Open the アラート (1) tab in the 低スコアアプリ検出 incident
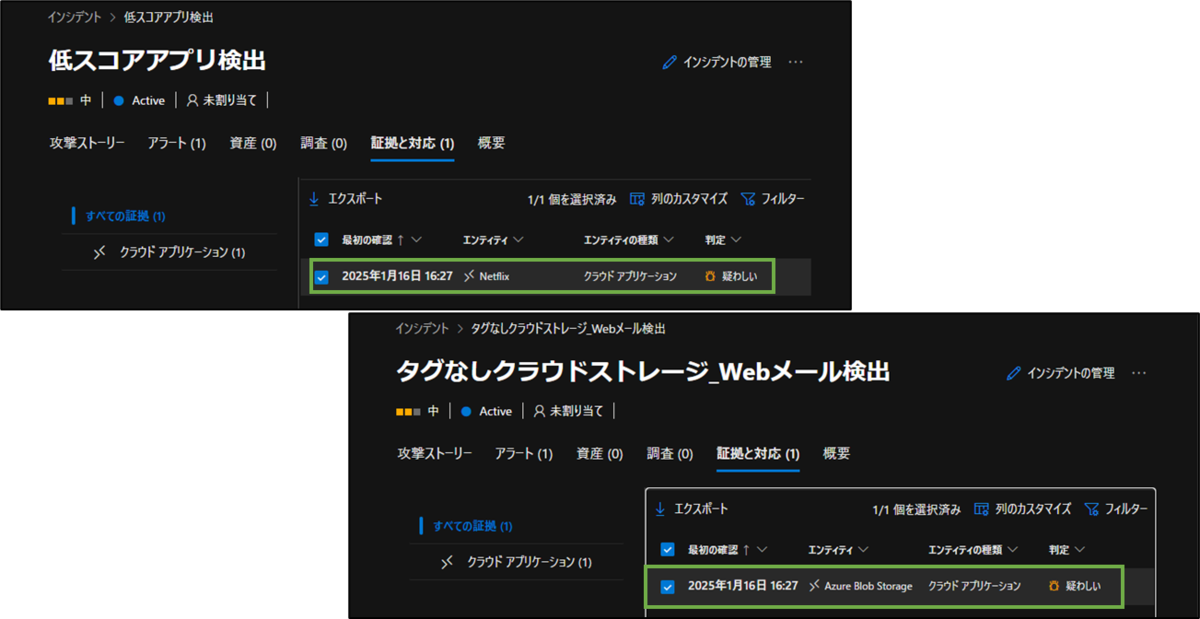 [x=177, y=143]
